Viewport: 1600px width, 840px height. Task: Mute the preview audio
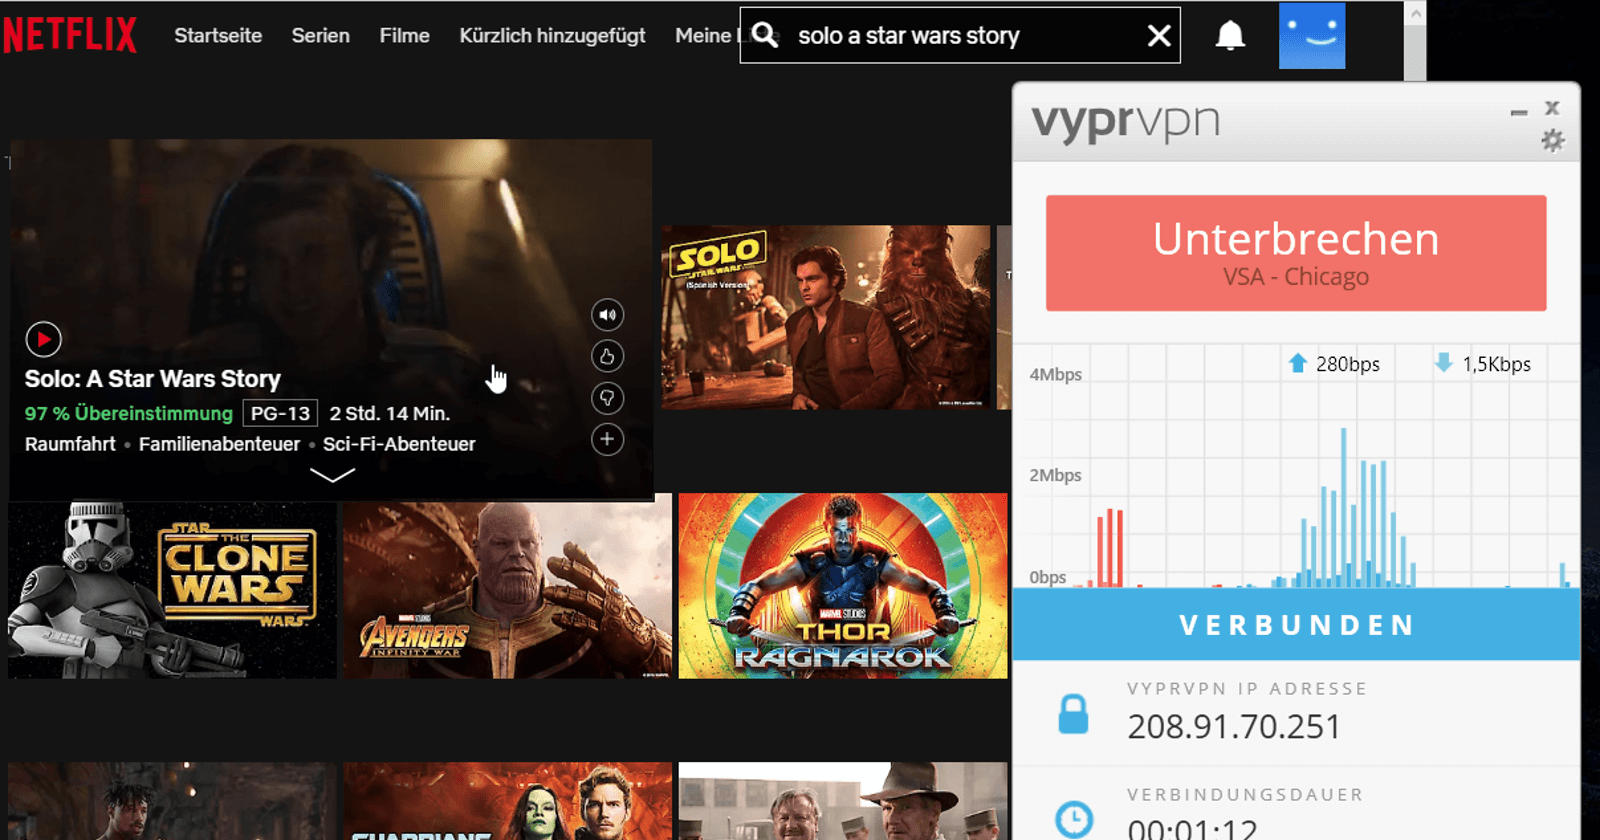click(x=607, y=315)
